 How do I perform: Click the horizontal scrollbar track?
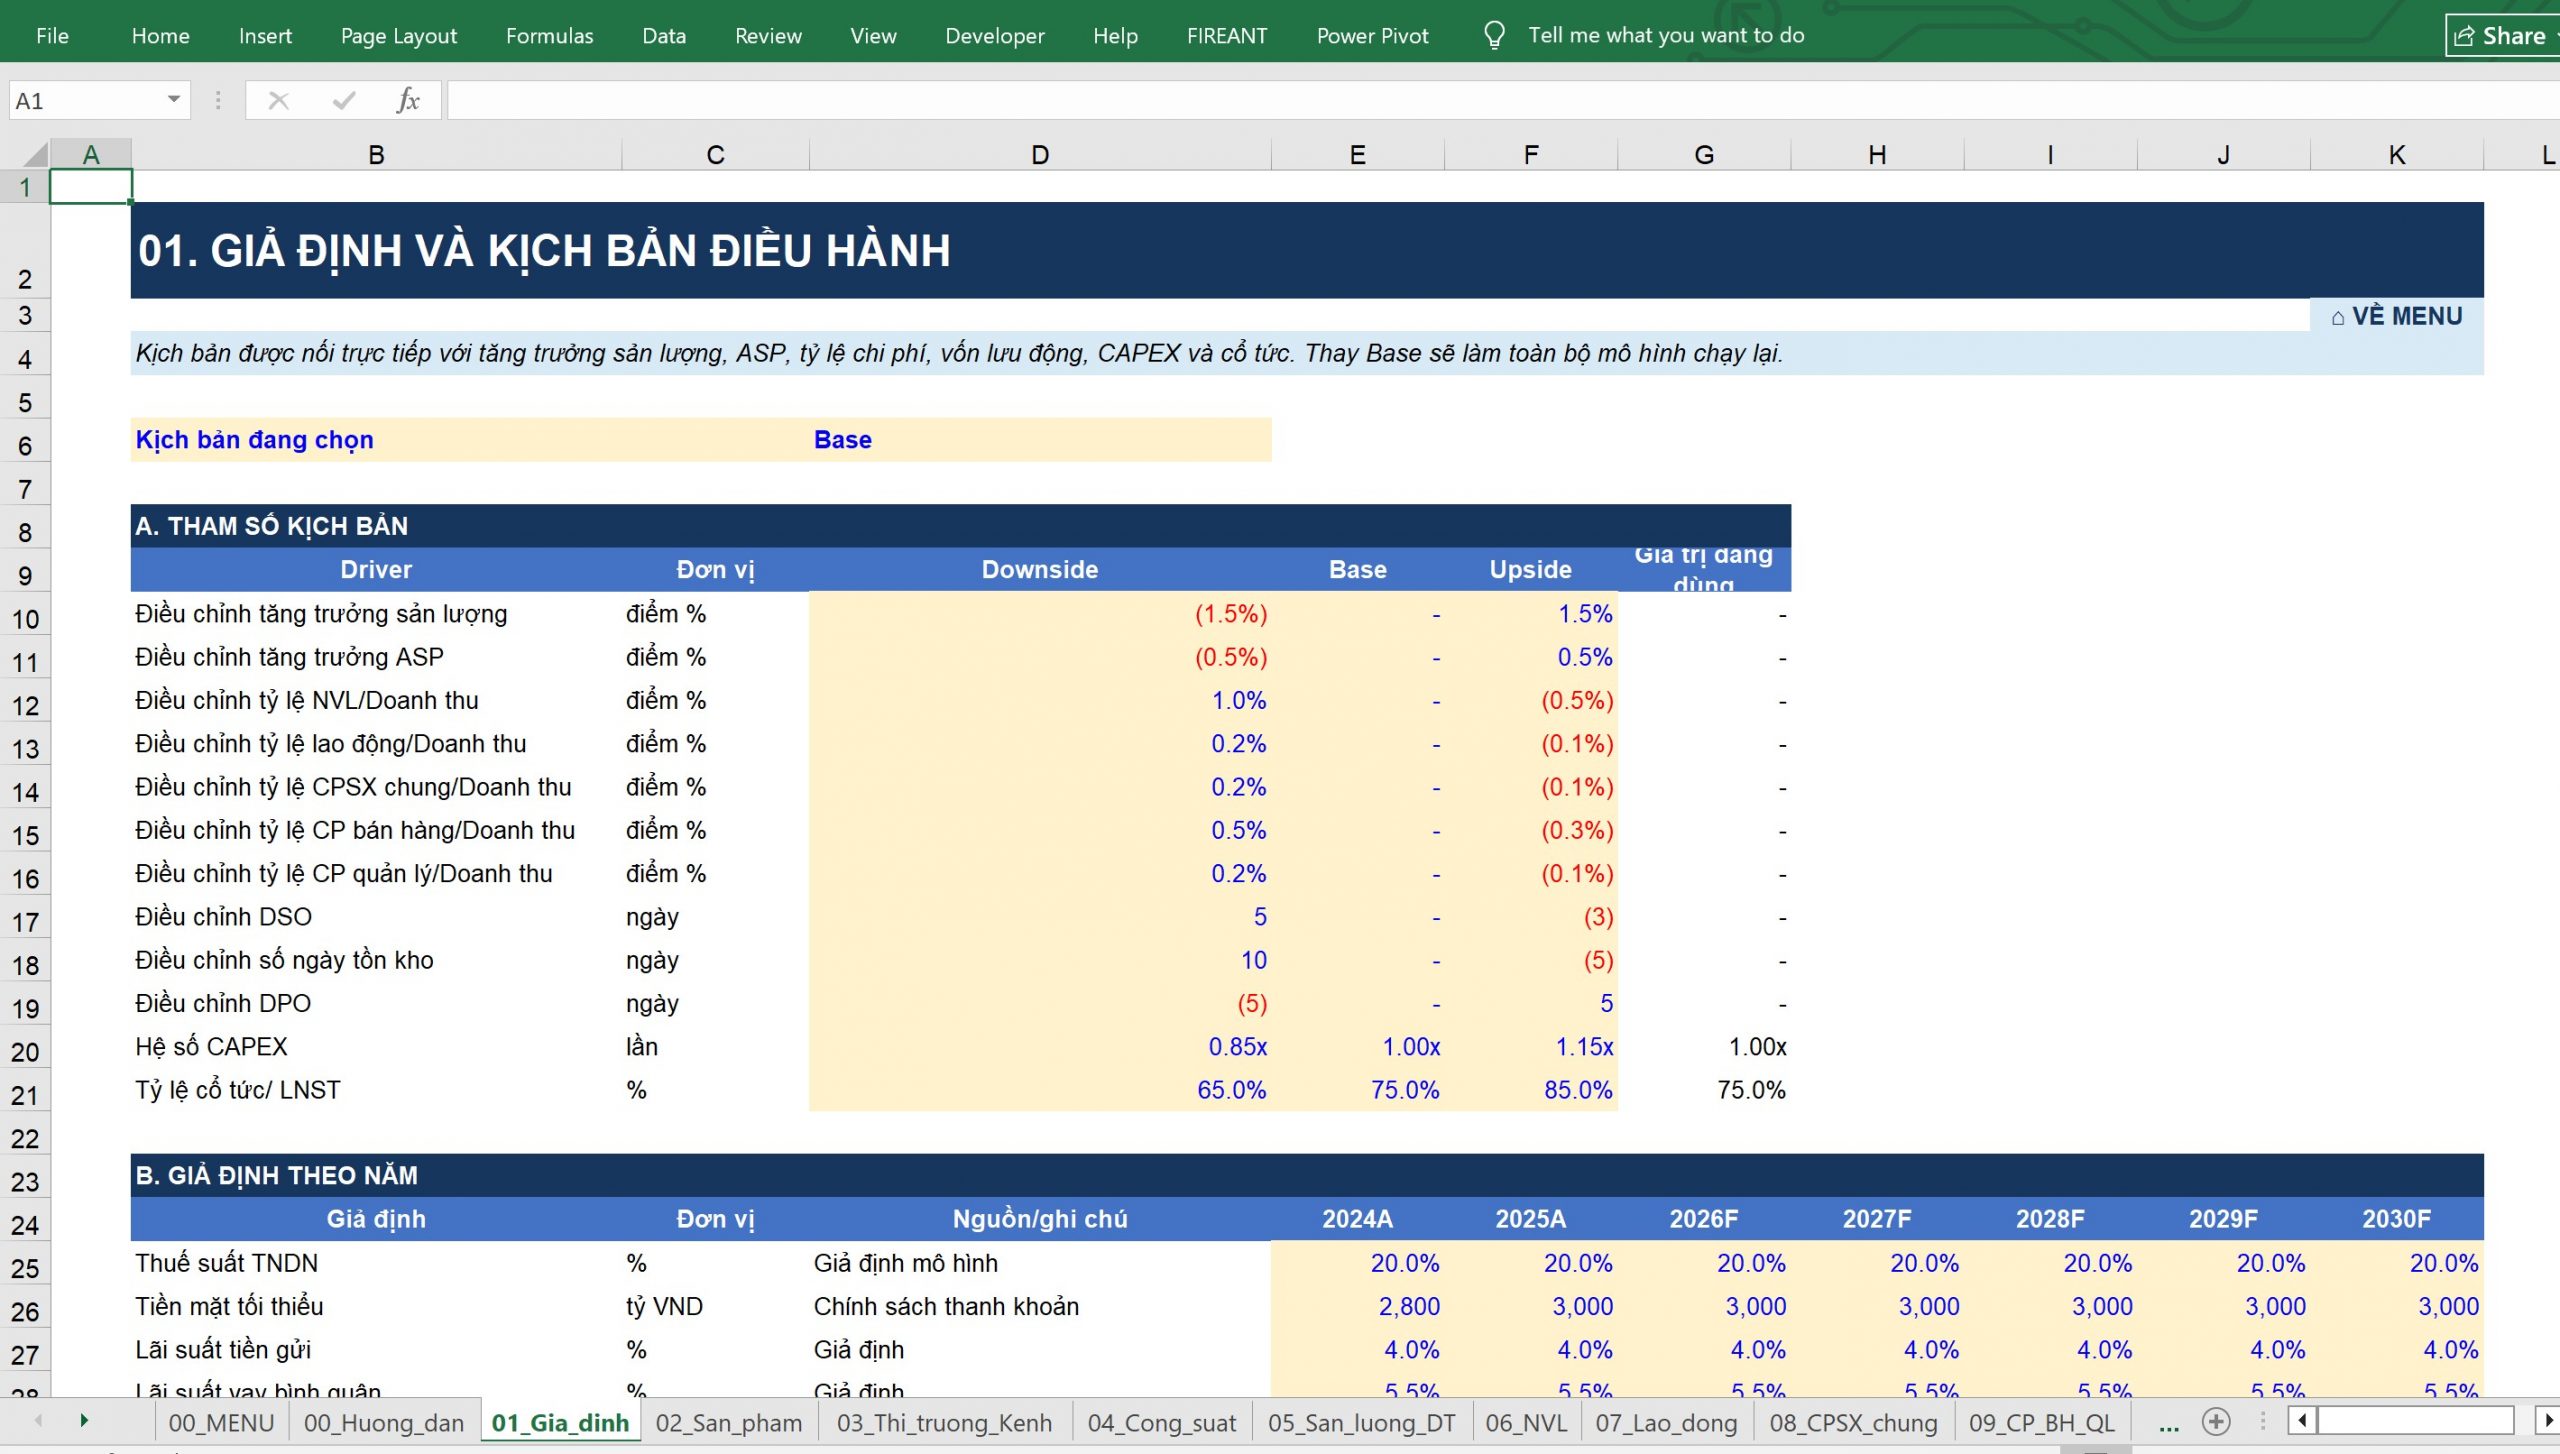point(2414,1421)
